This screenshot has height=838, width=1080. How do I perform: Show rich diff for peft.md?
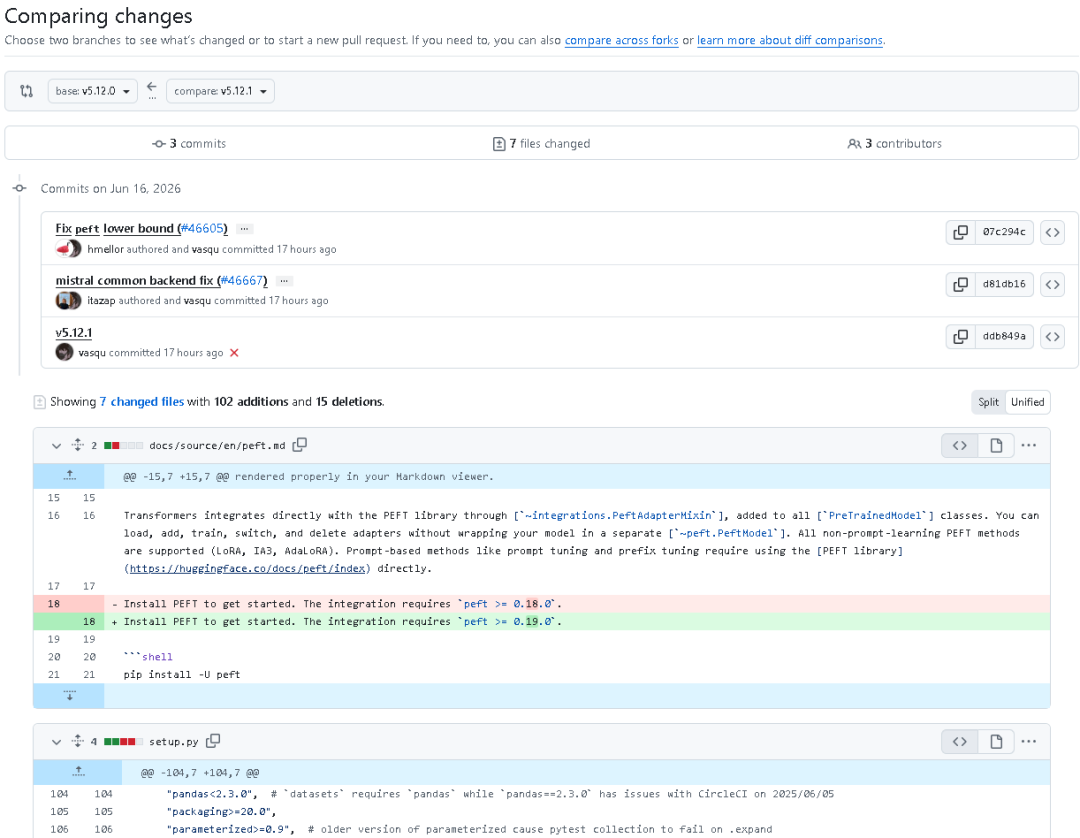click(x=996, y=446)
